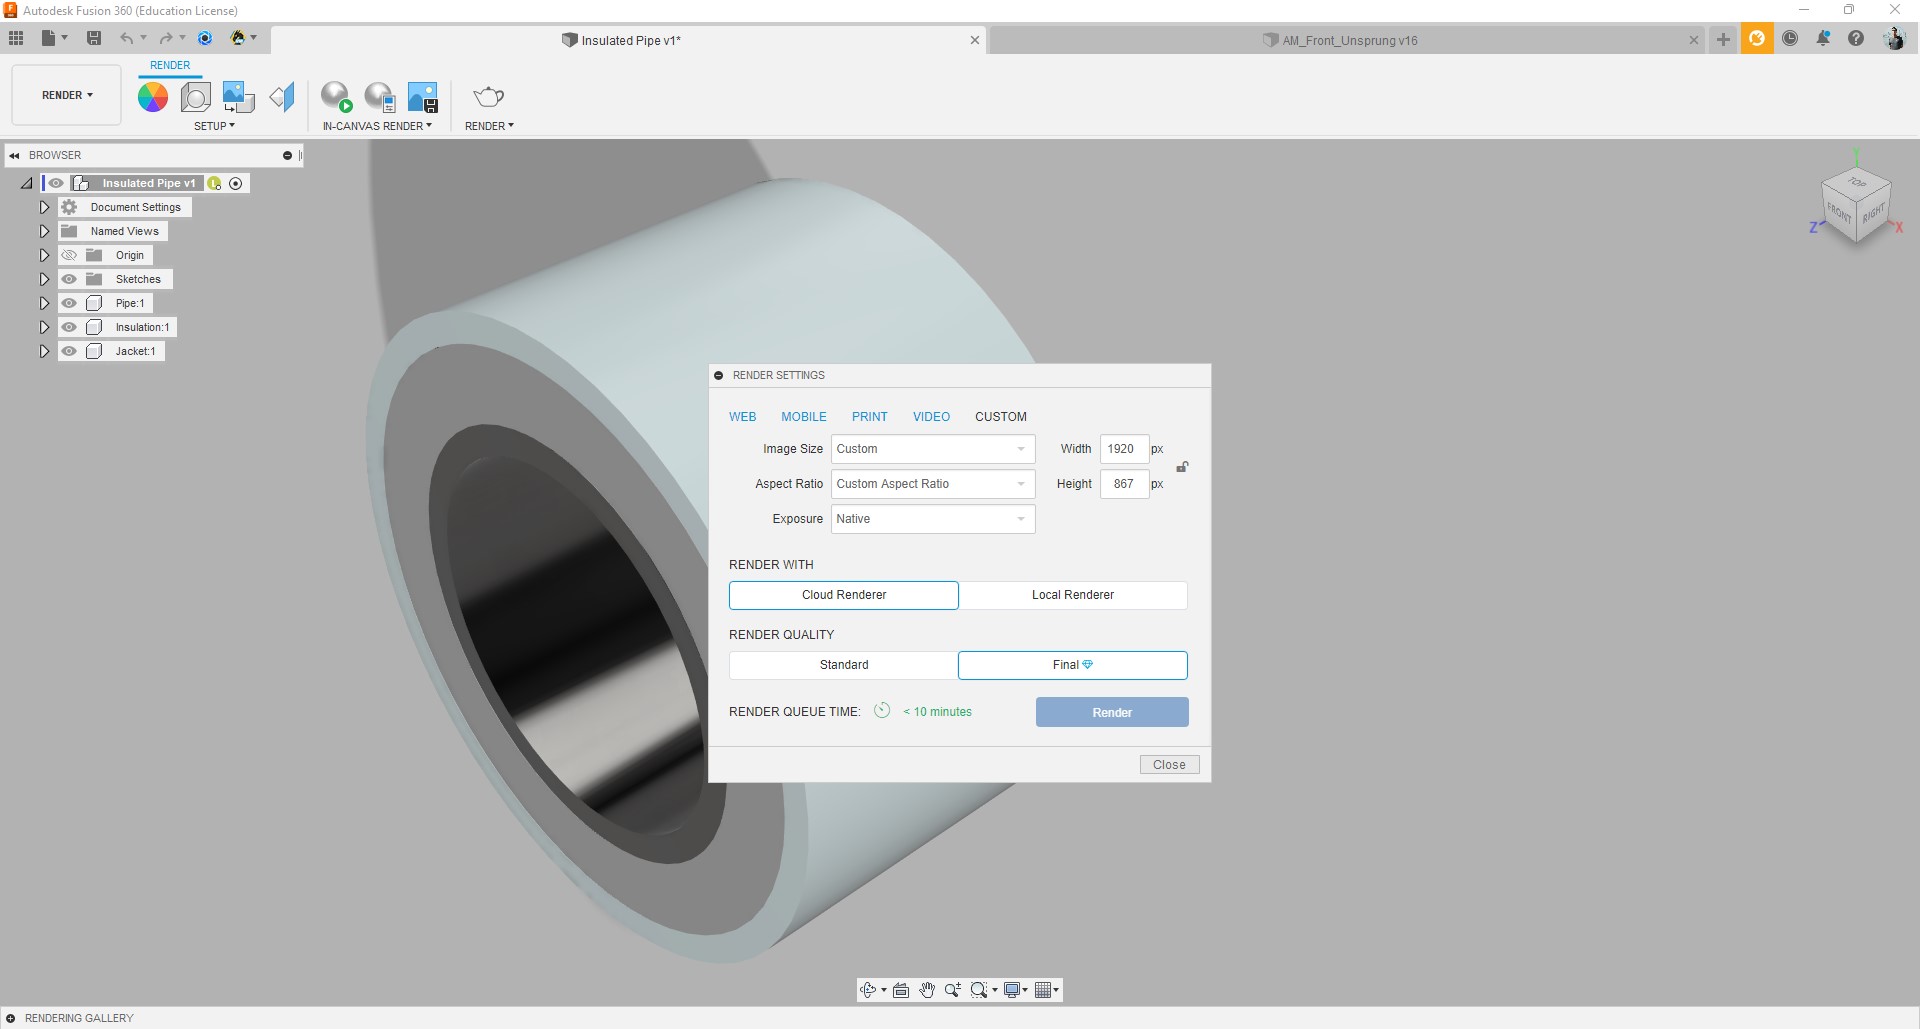The height and width of the screenshot is (1029, 1920).
Task: Select the Texture Map Controls tool
Action: pos(237,96)
